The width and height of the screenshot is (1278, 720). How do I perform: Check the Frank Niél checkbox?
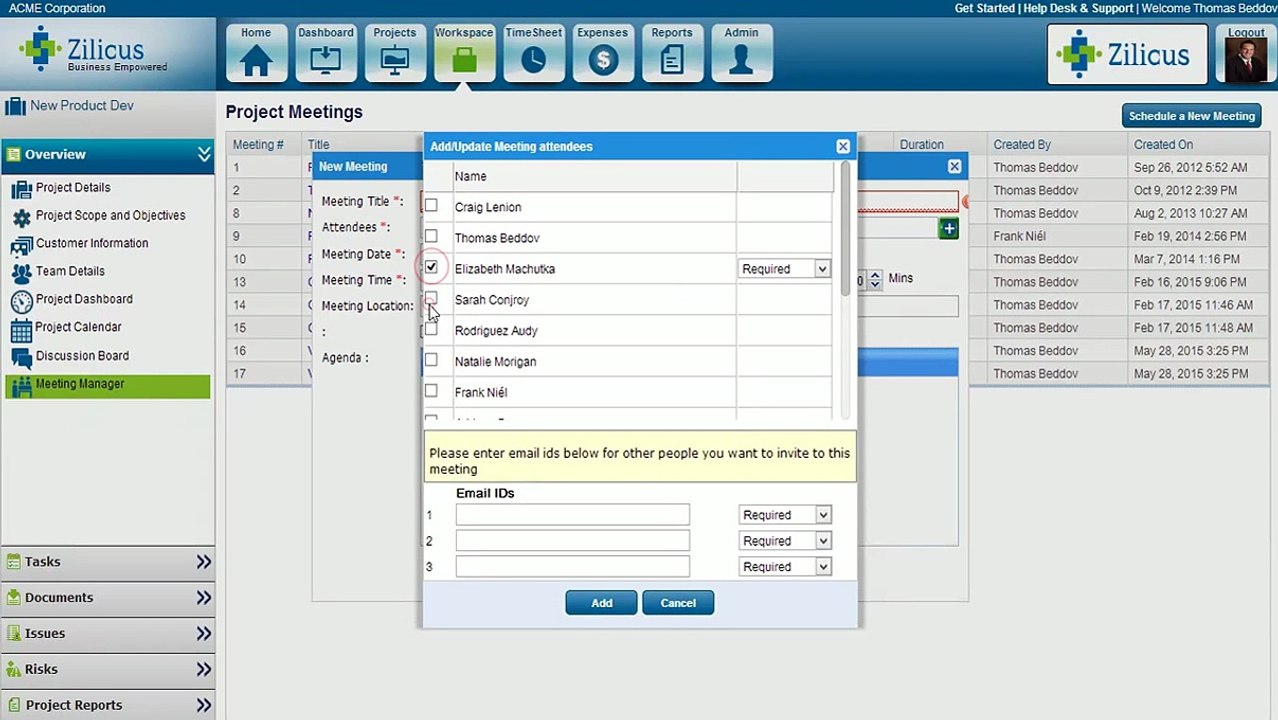(431, 392)
